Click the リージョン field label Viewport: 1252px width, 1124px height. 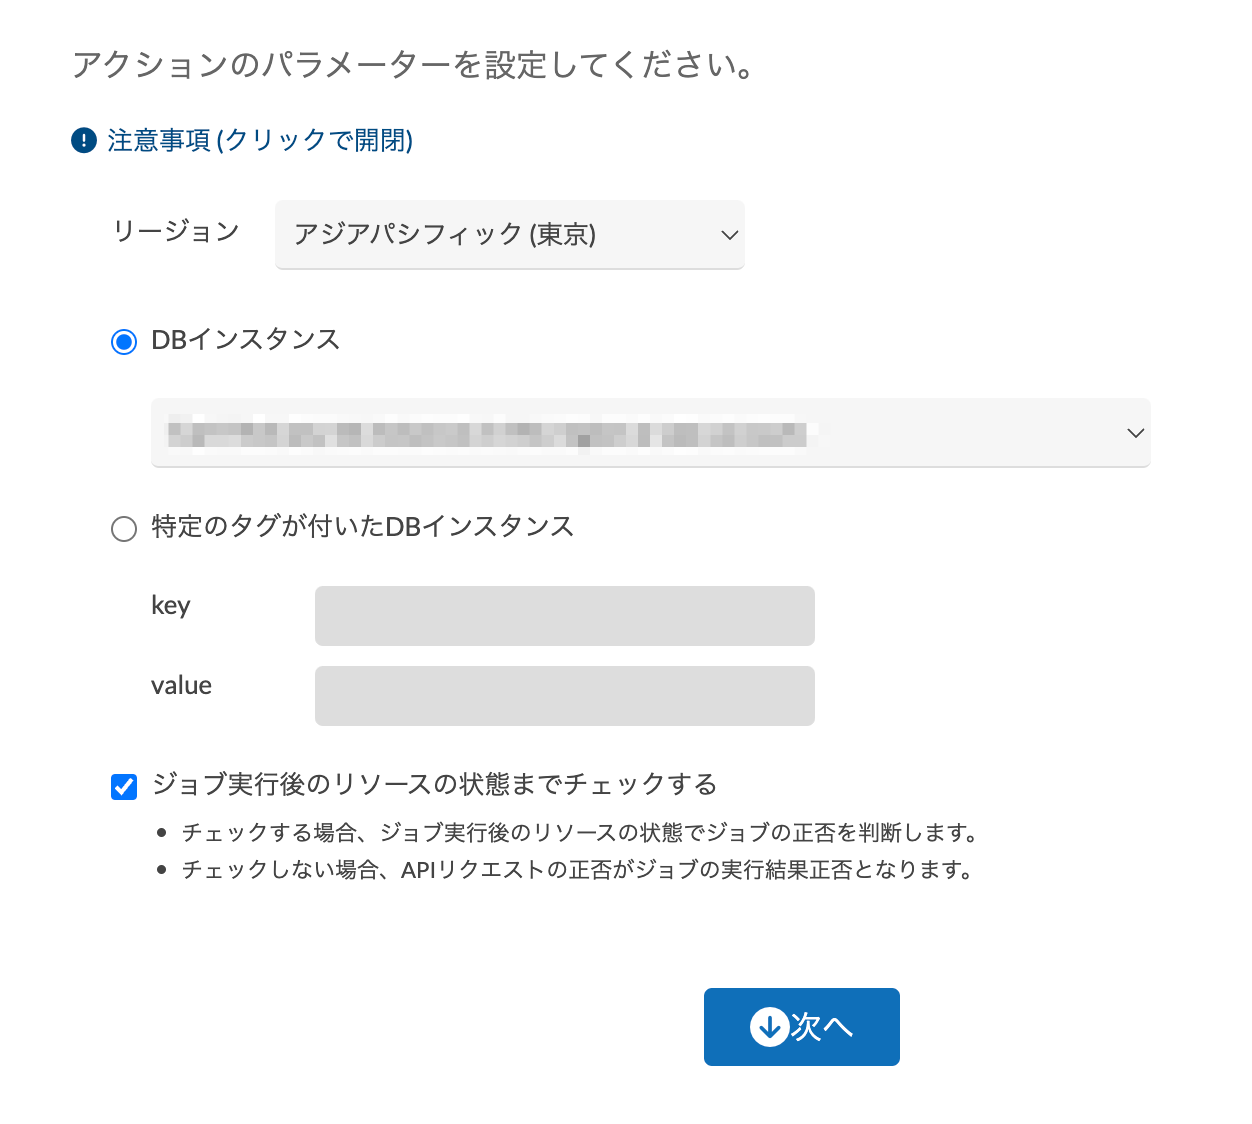pos(176,231)
